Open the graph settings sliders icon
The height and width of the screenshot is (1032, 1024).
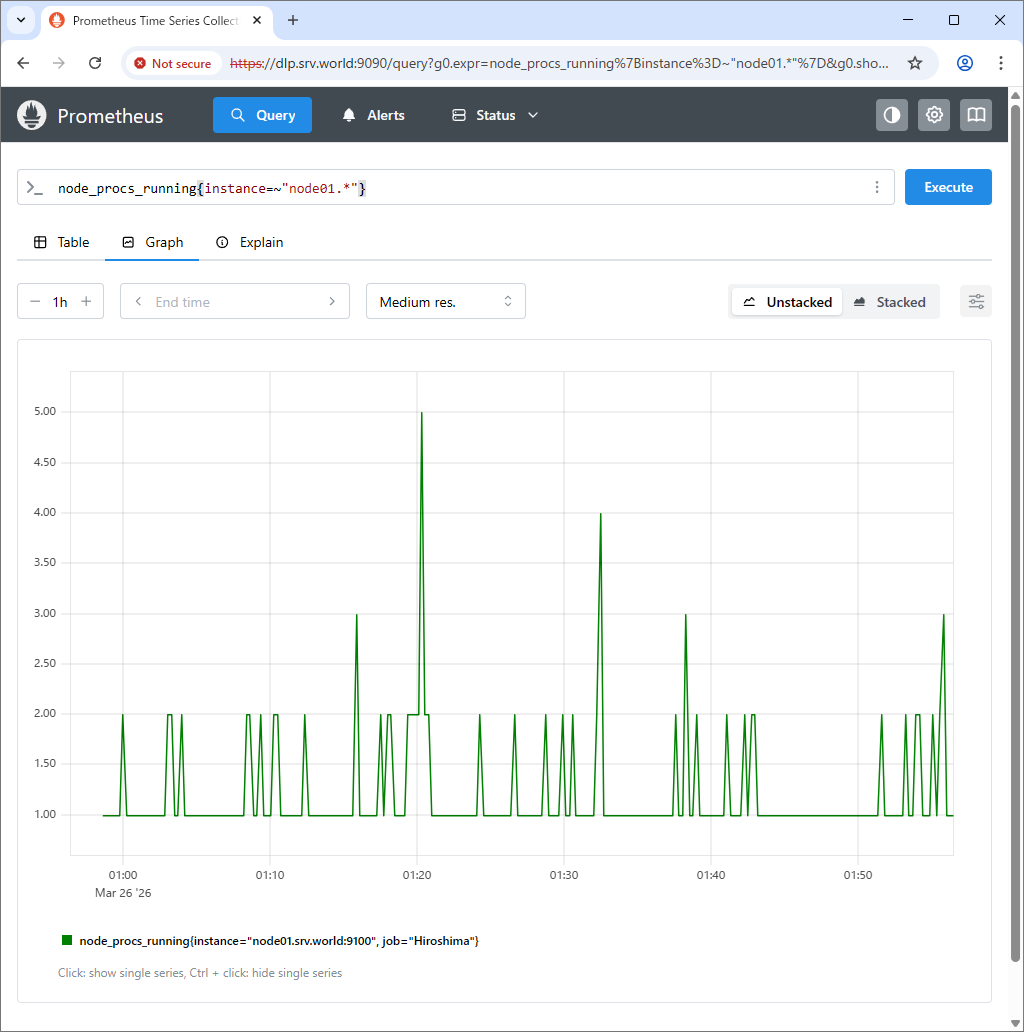[976, 301]
